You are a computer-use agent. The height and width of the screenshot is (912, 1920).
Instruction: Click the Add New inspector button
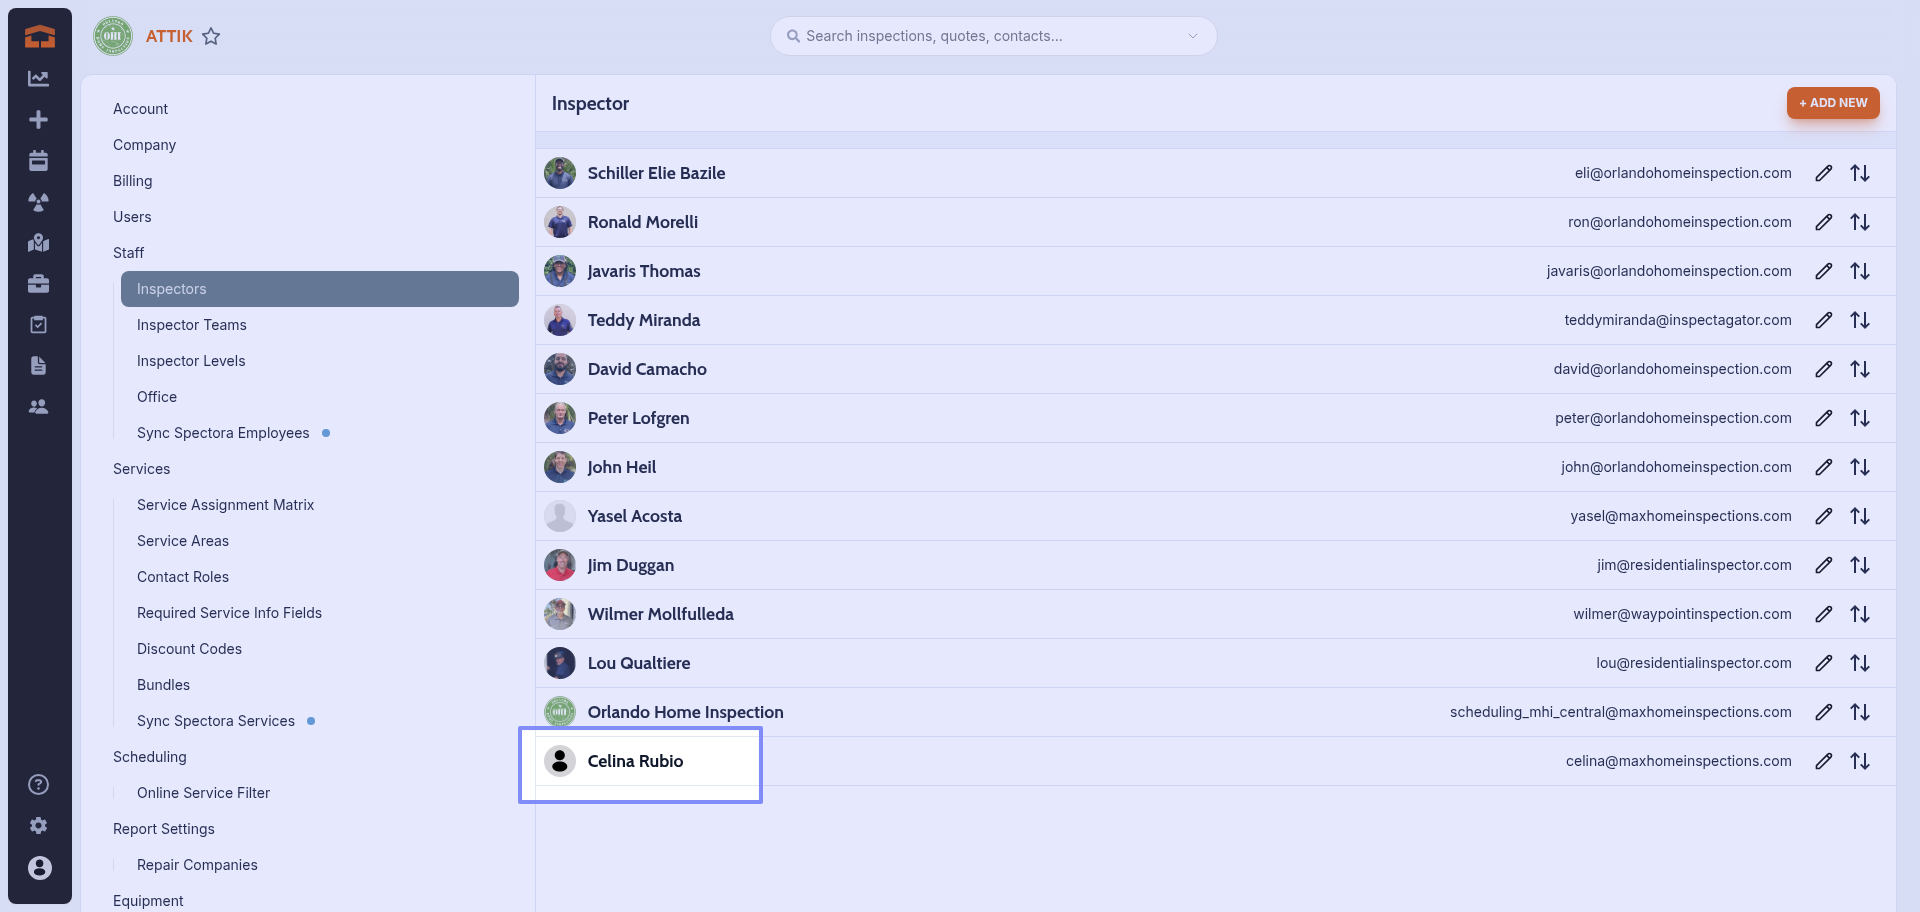[1833, 103]
